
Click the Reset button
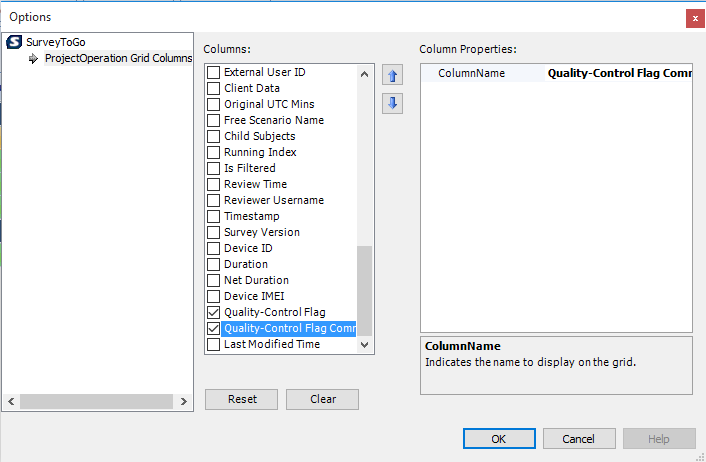coord(242,399)
